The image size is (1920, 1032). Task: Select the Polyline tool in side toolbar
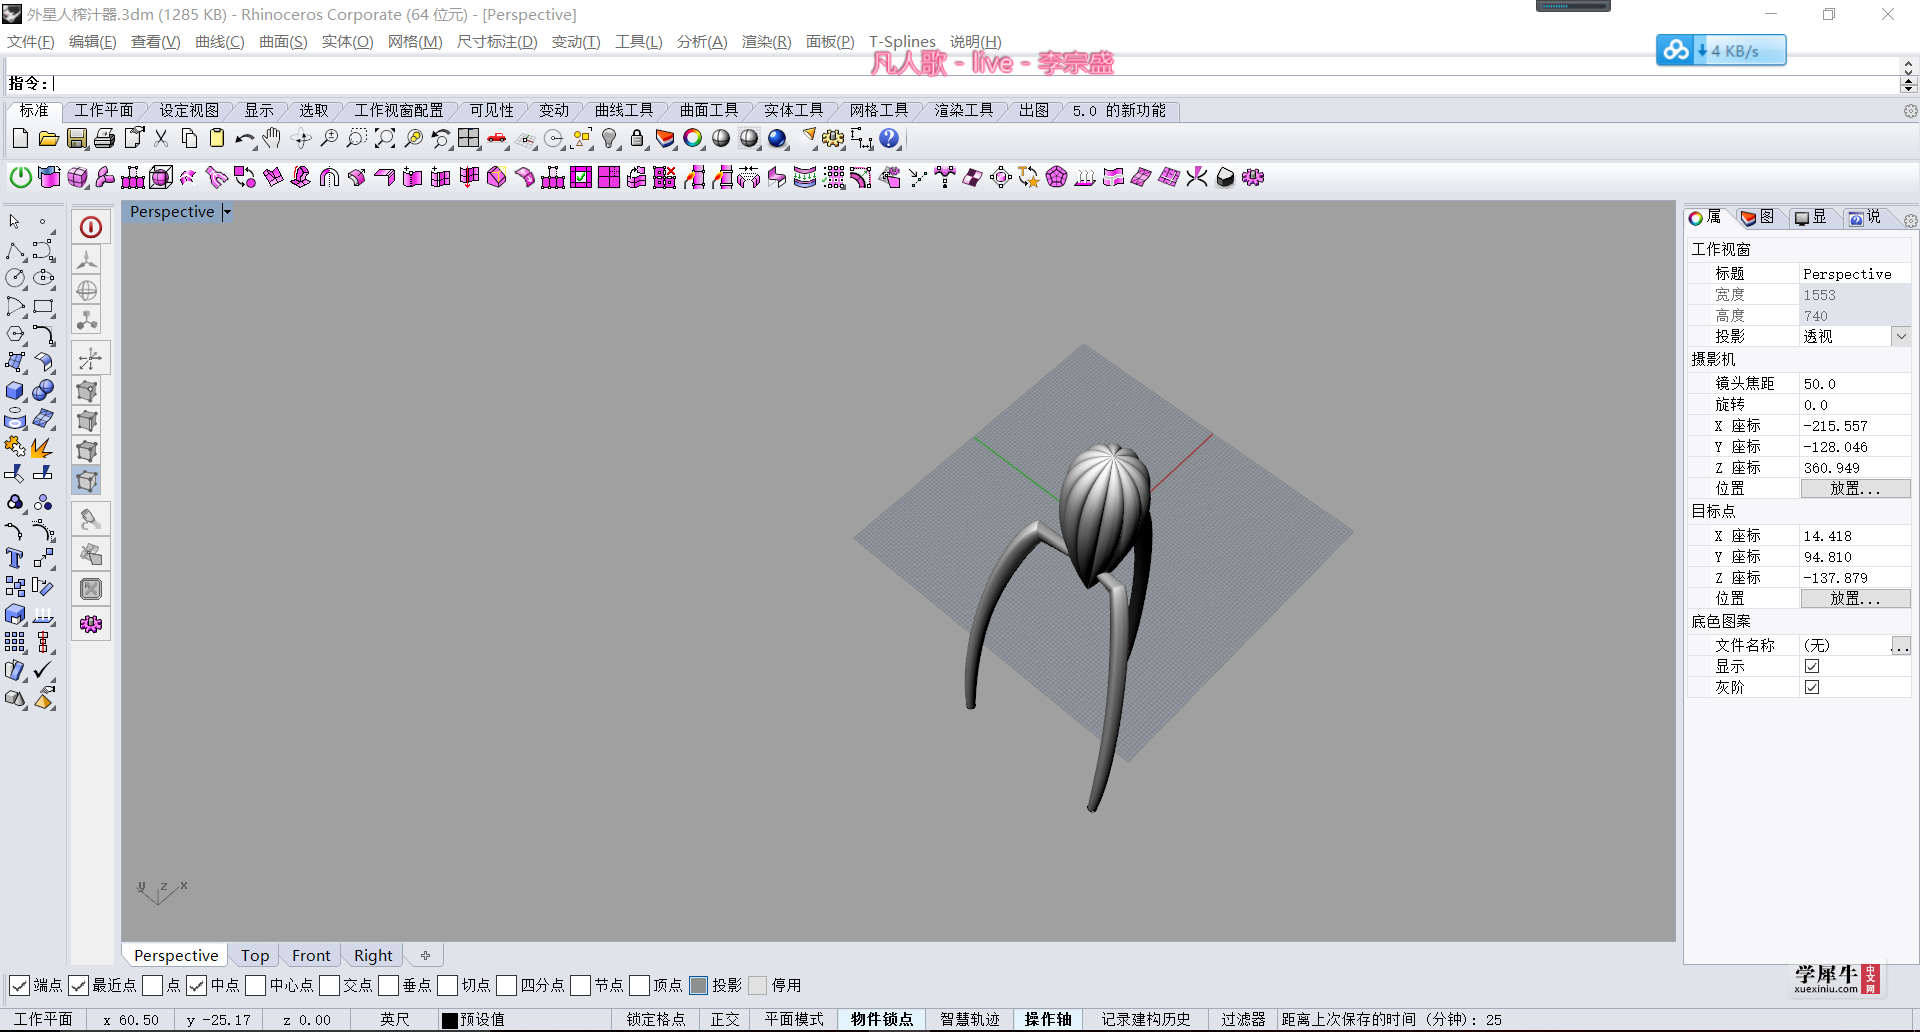[x=15, y=250]
